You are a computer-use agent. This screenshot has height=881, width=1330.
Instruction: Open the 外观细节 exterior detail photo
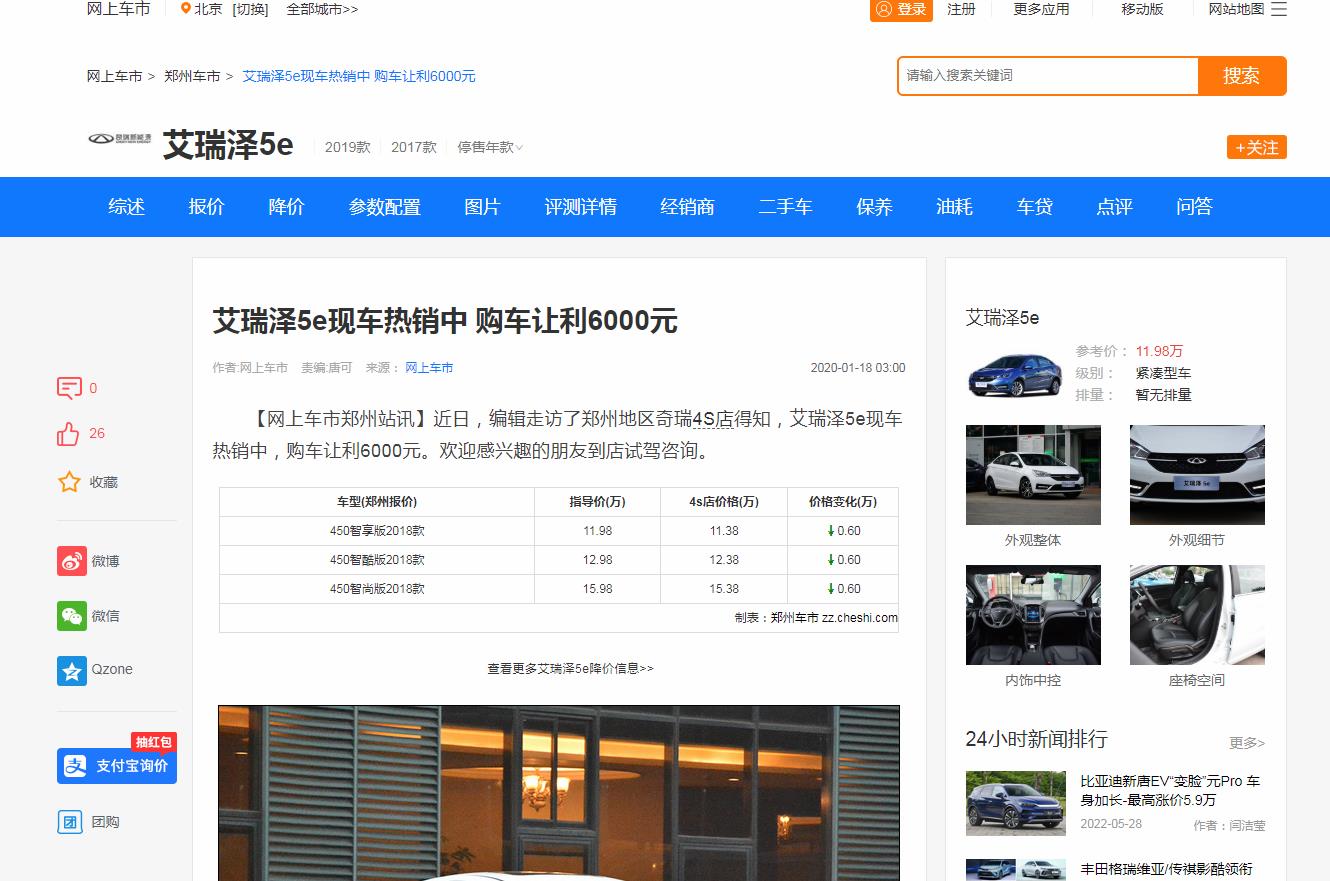tap(1197, 475)
